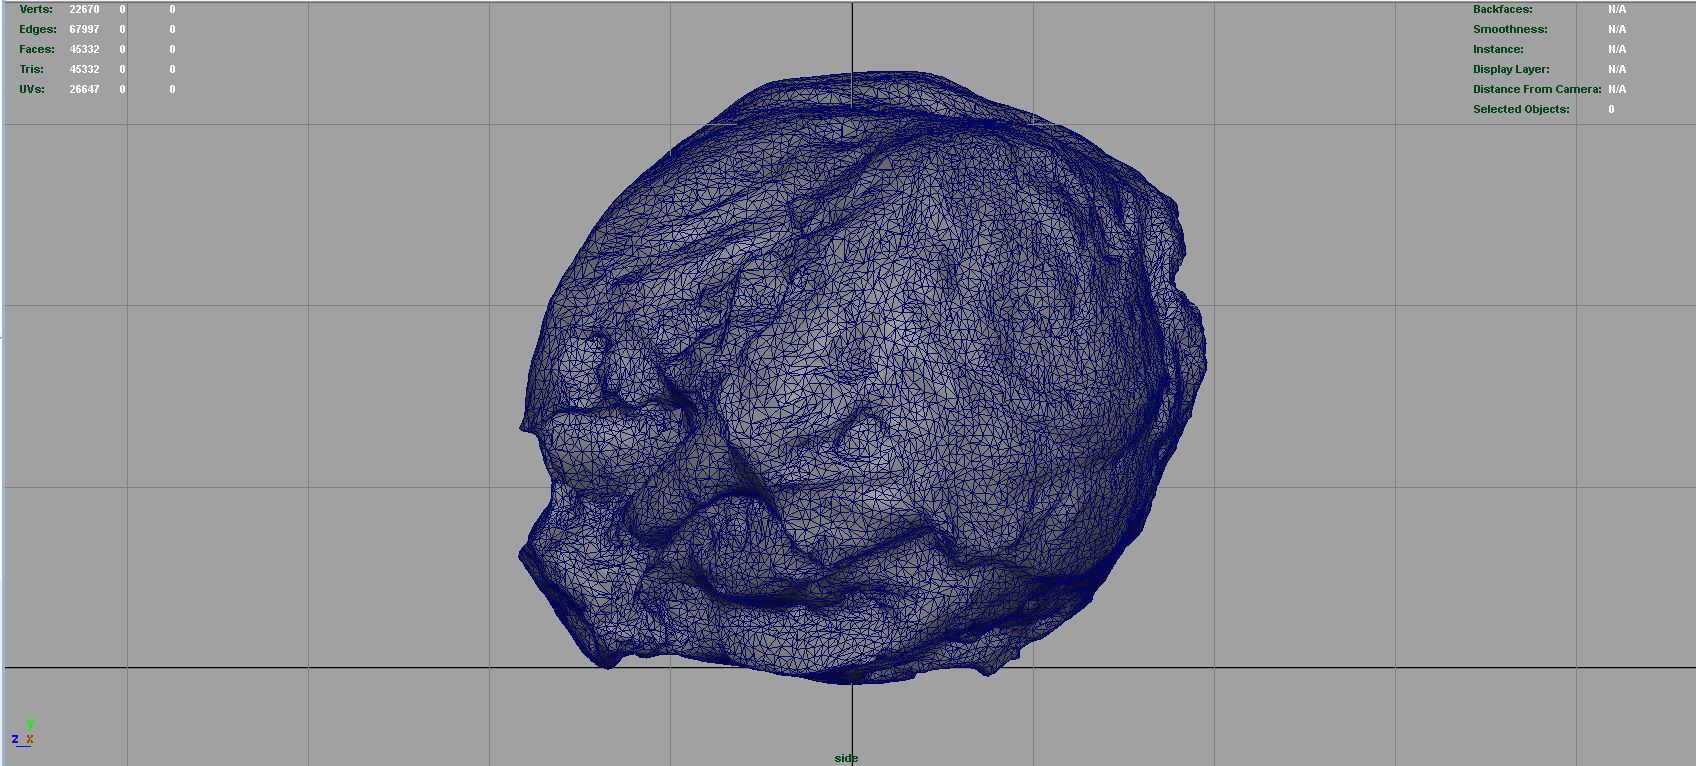Image resolution: width=1696 pixels, height=766 pixels.
Task: Click the "Smoothness:" label
Action: point(1510,29)
